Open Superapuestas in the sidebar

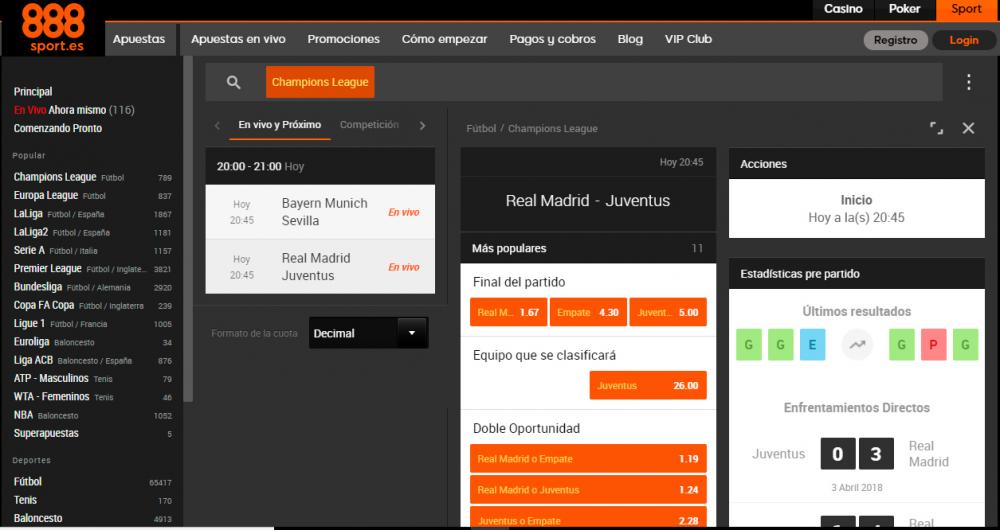point(92,433)
